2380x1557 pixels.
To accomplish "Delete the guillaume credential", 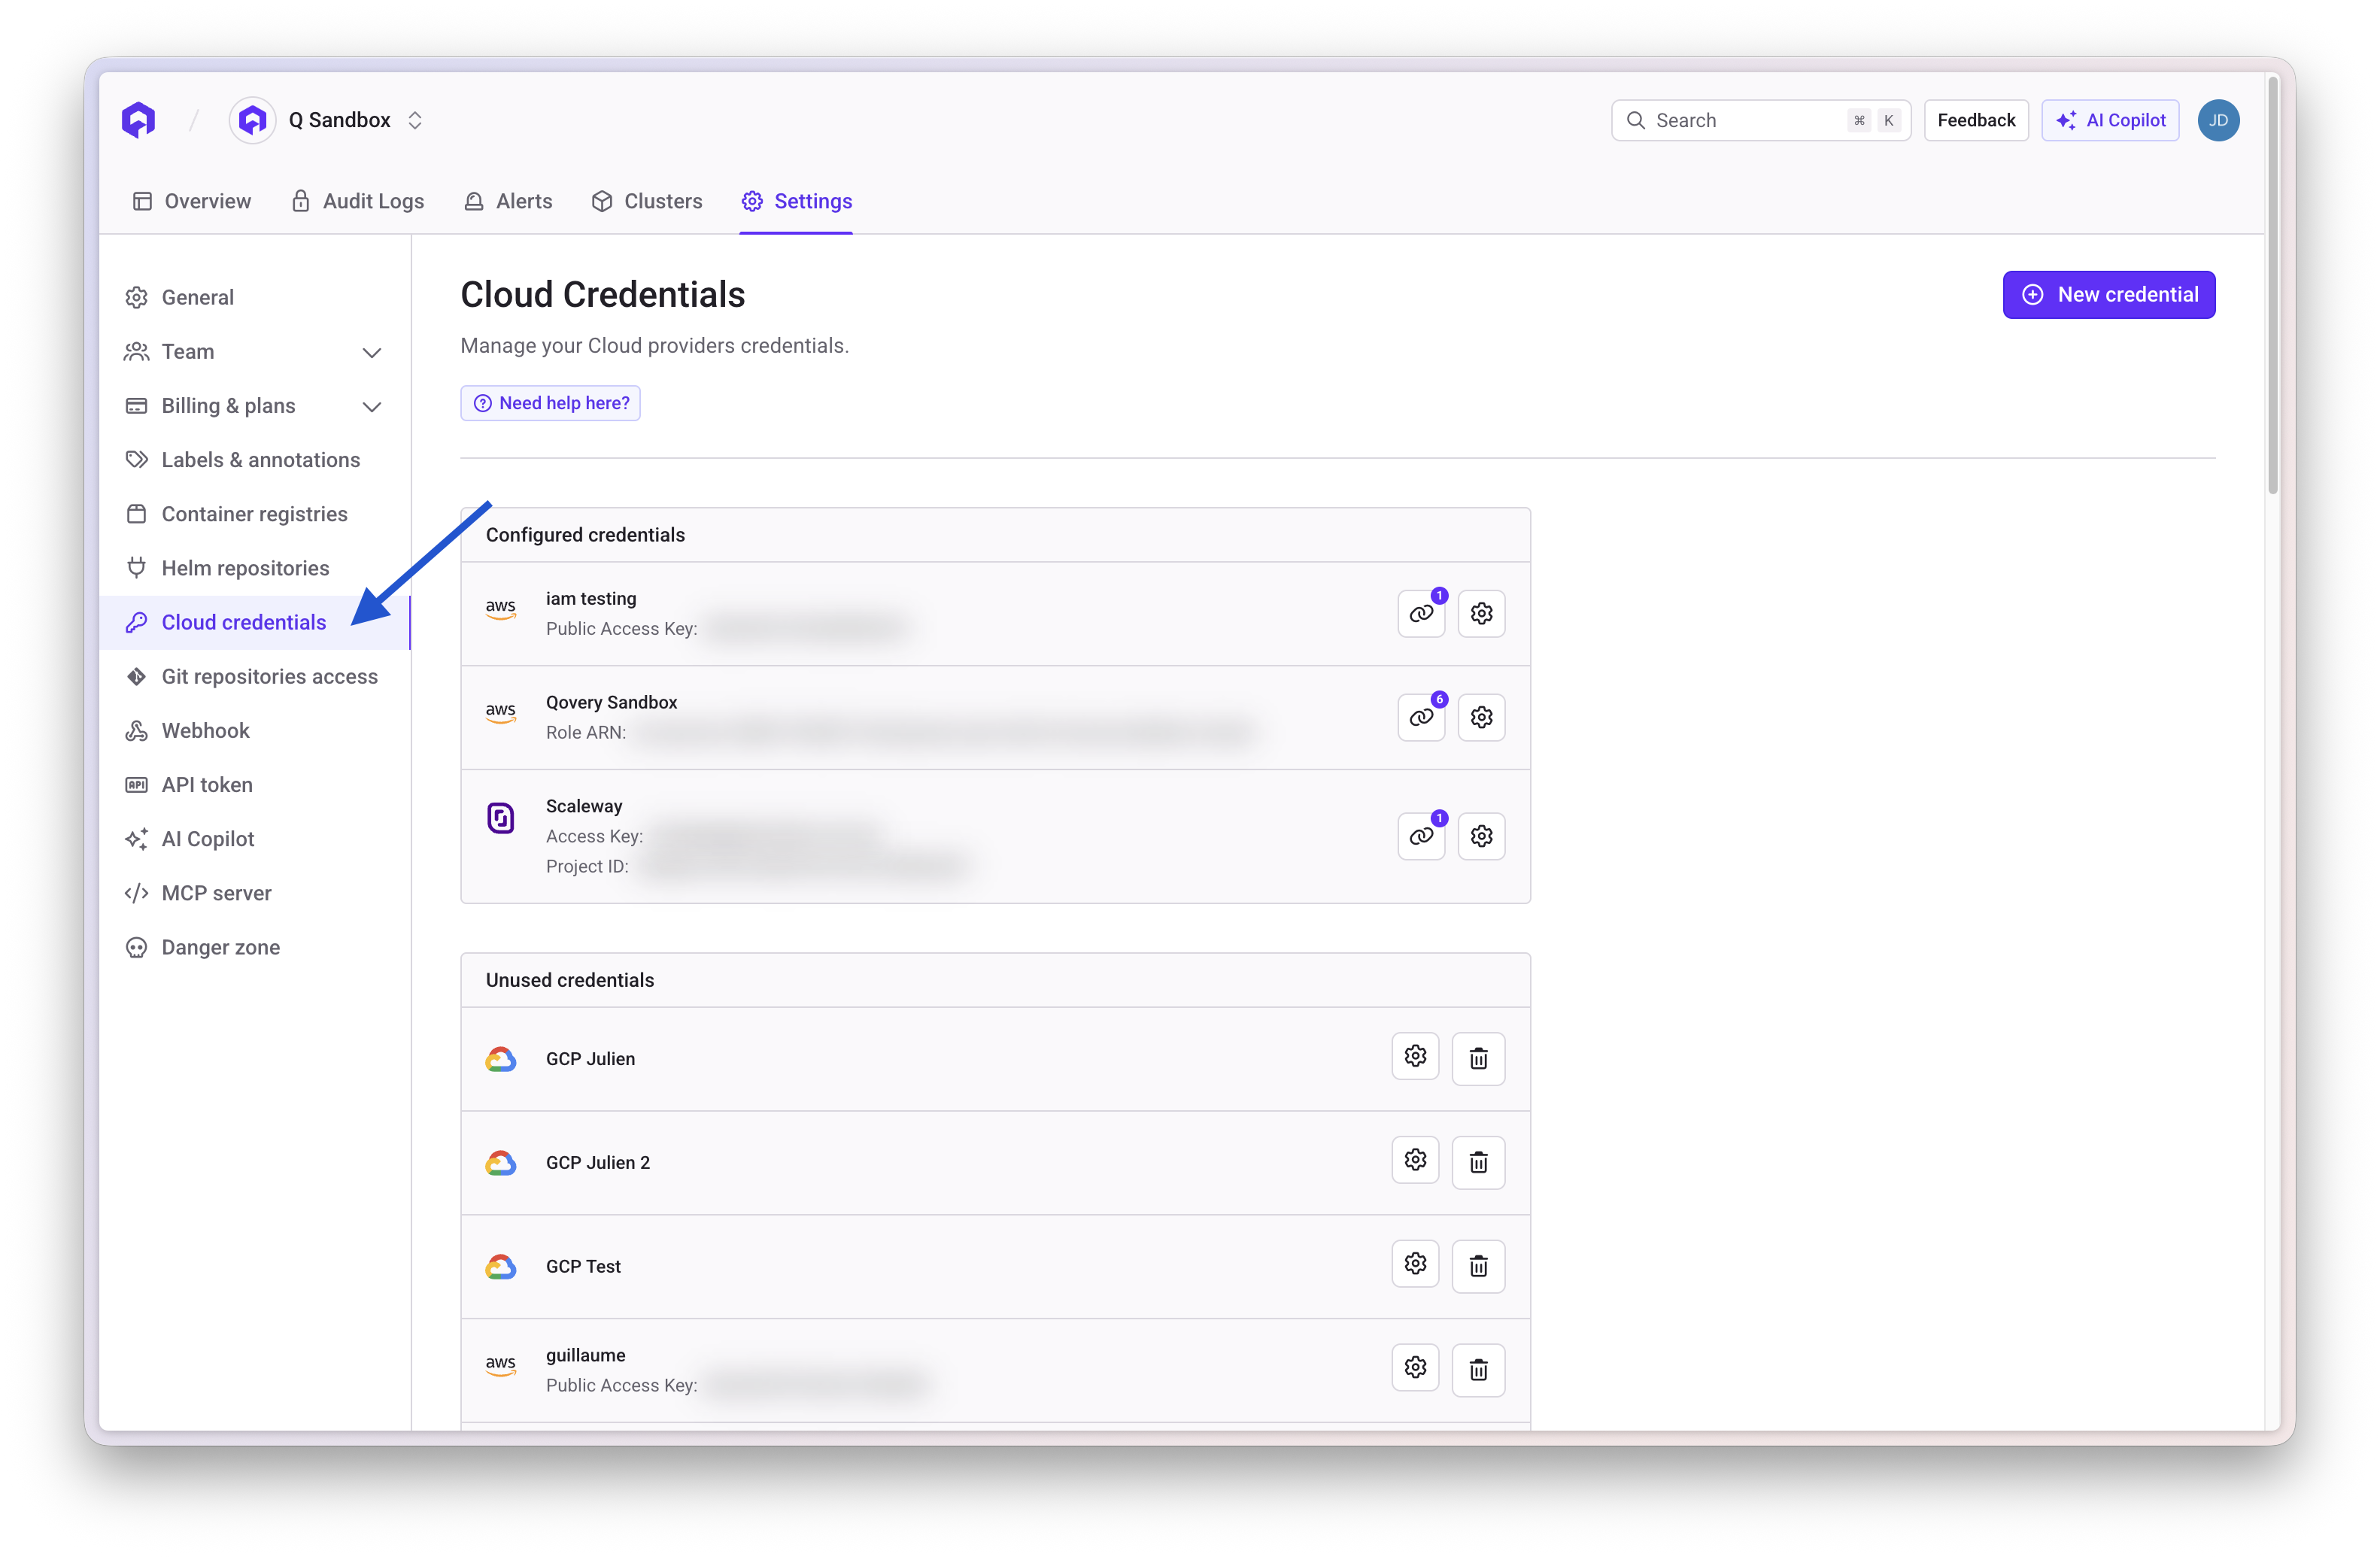I will [1478, 1370].
